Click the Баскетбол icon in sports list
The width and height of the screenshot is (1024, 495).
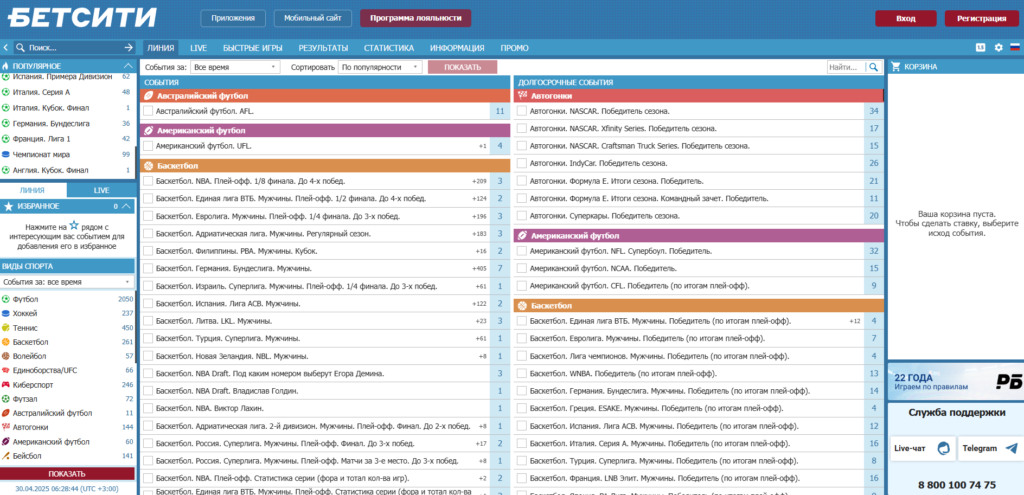tap(6, 342)
